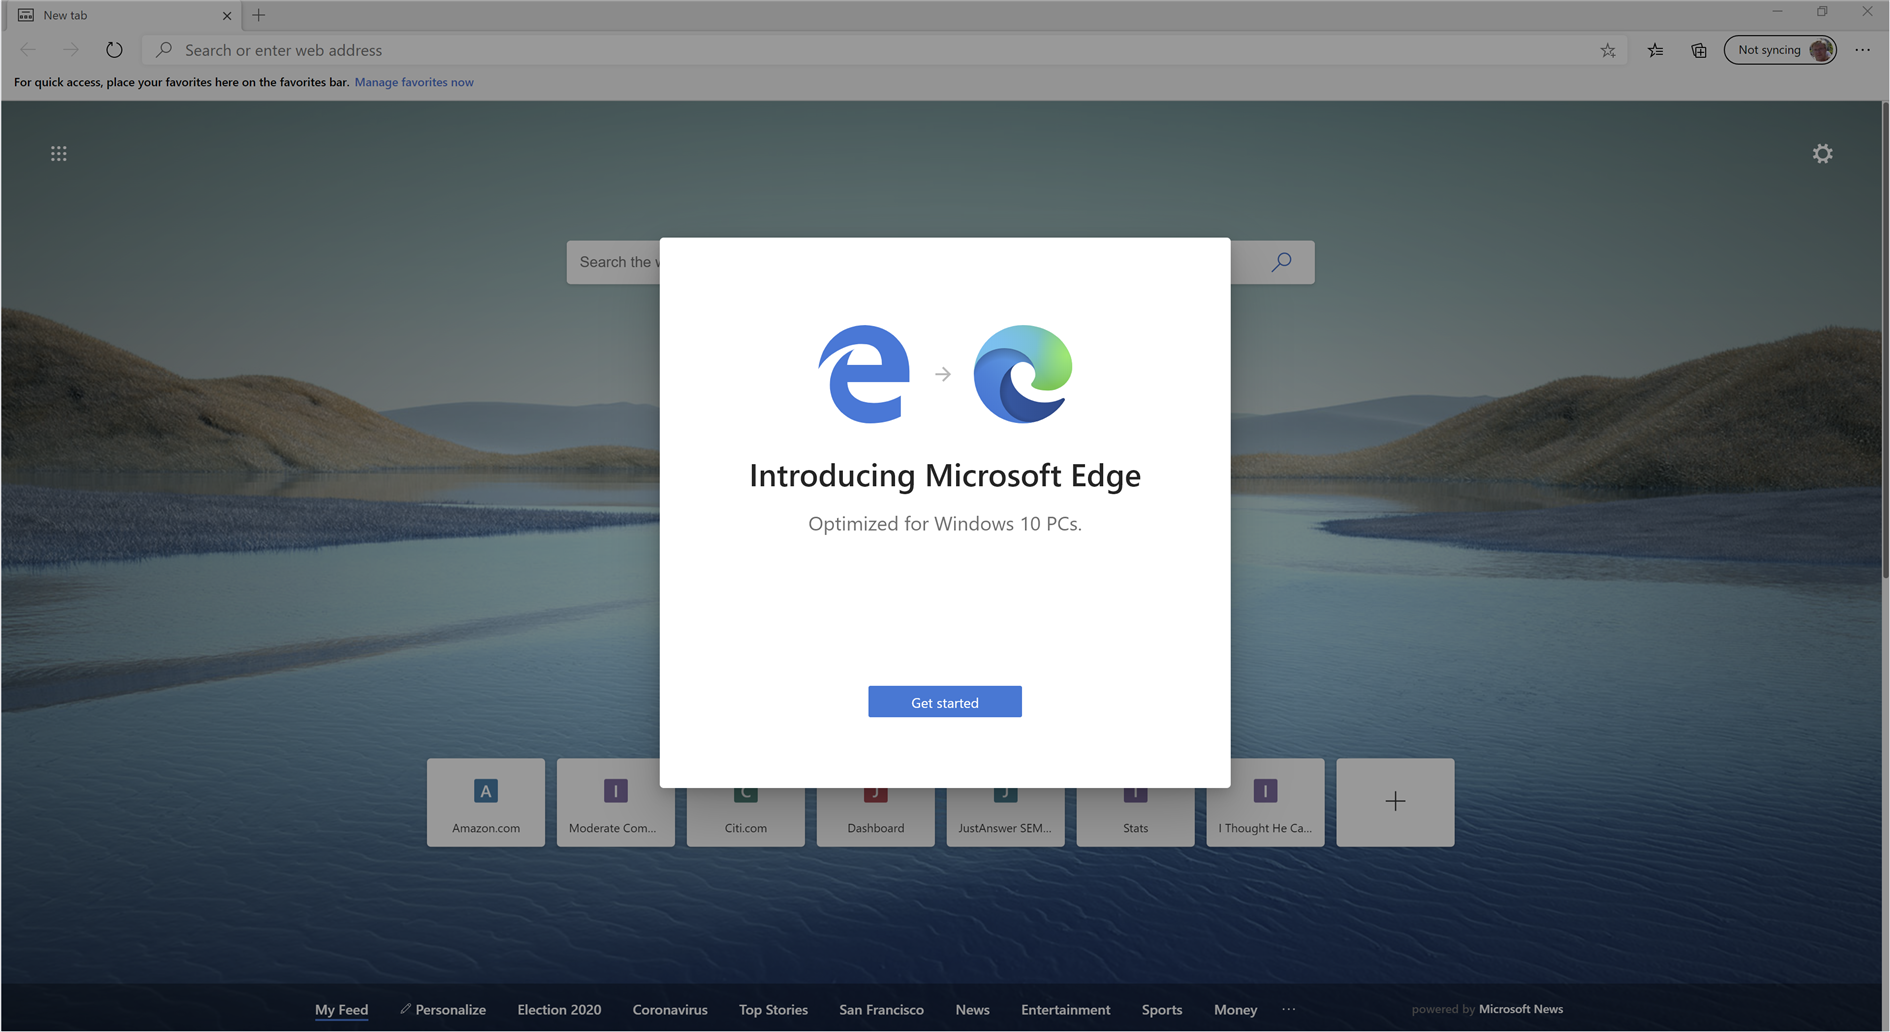1890x1032 pixels.
Task: Open a new tab with plus button
Action: [259, 15]
